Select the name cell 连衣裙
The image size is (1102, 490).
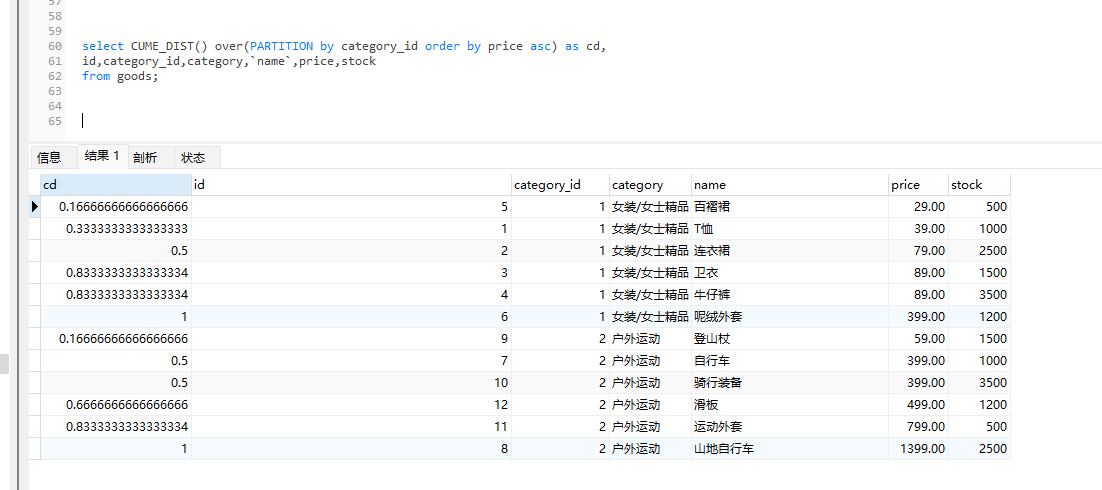click(789, 251)
